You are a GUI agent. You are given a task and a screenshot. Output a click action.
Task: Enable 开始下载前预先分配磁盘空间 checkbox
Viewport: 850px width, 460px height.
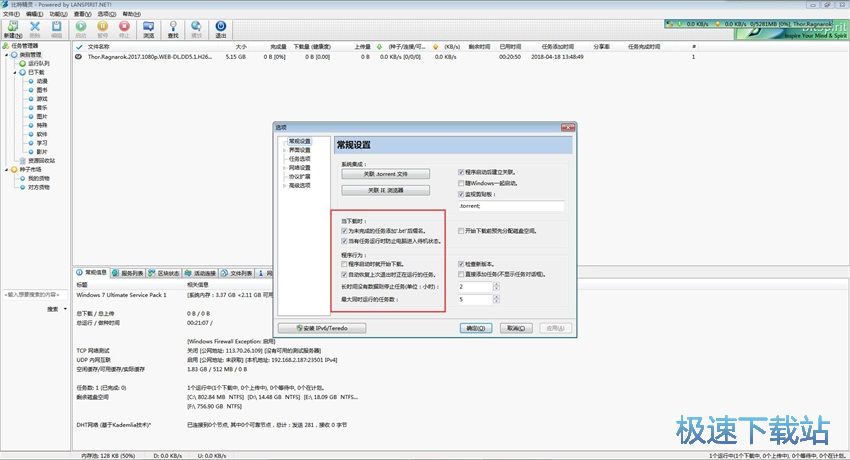461,231
